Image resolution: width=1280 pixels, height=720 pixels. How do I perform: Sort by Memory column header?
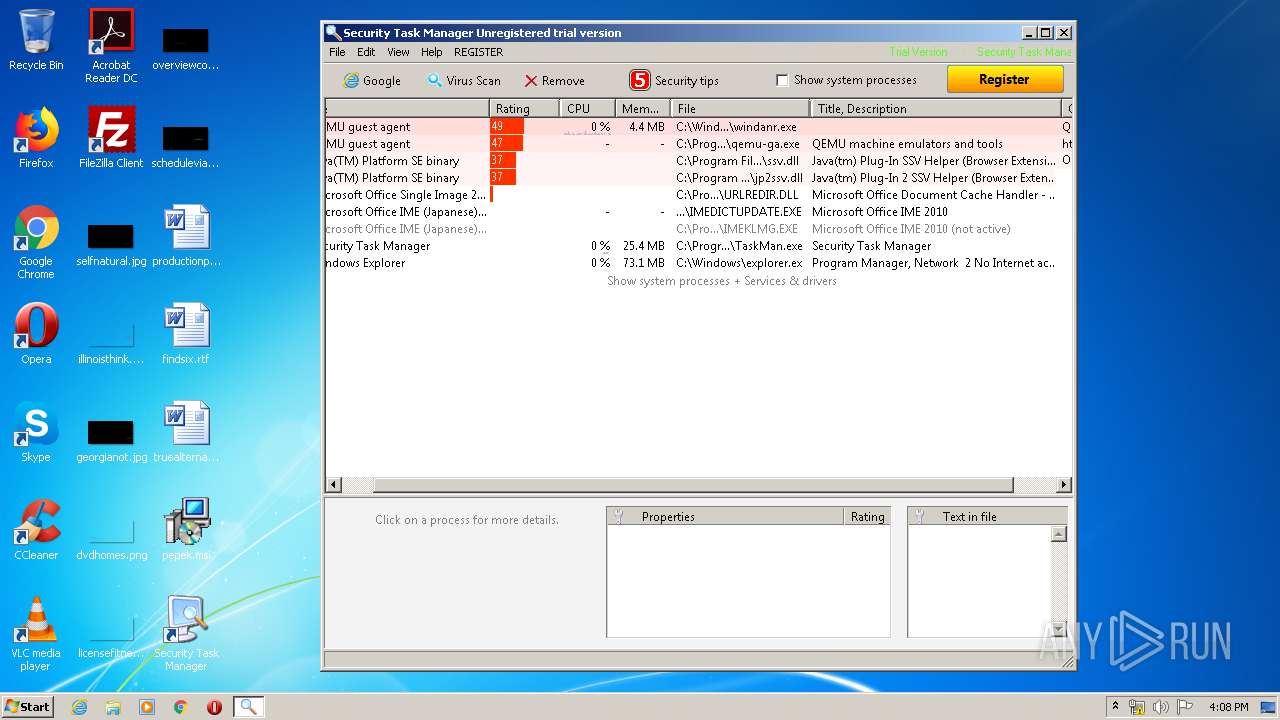[x=643, y=108]
